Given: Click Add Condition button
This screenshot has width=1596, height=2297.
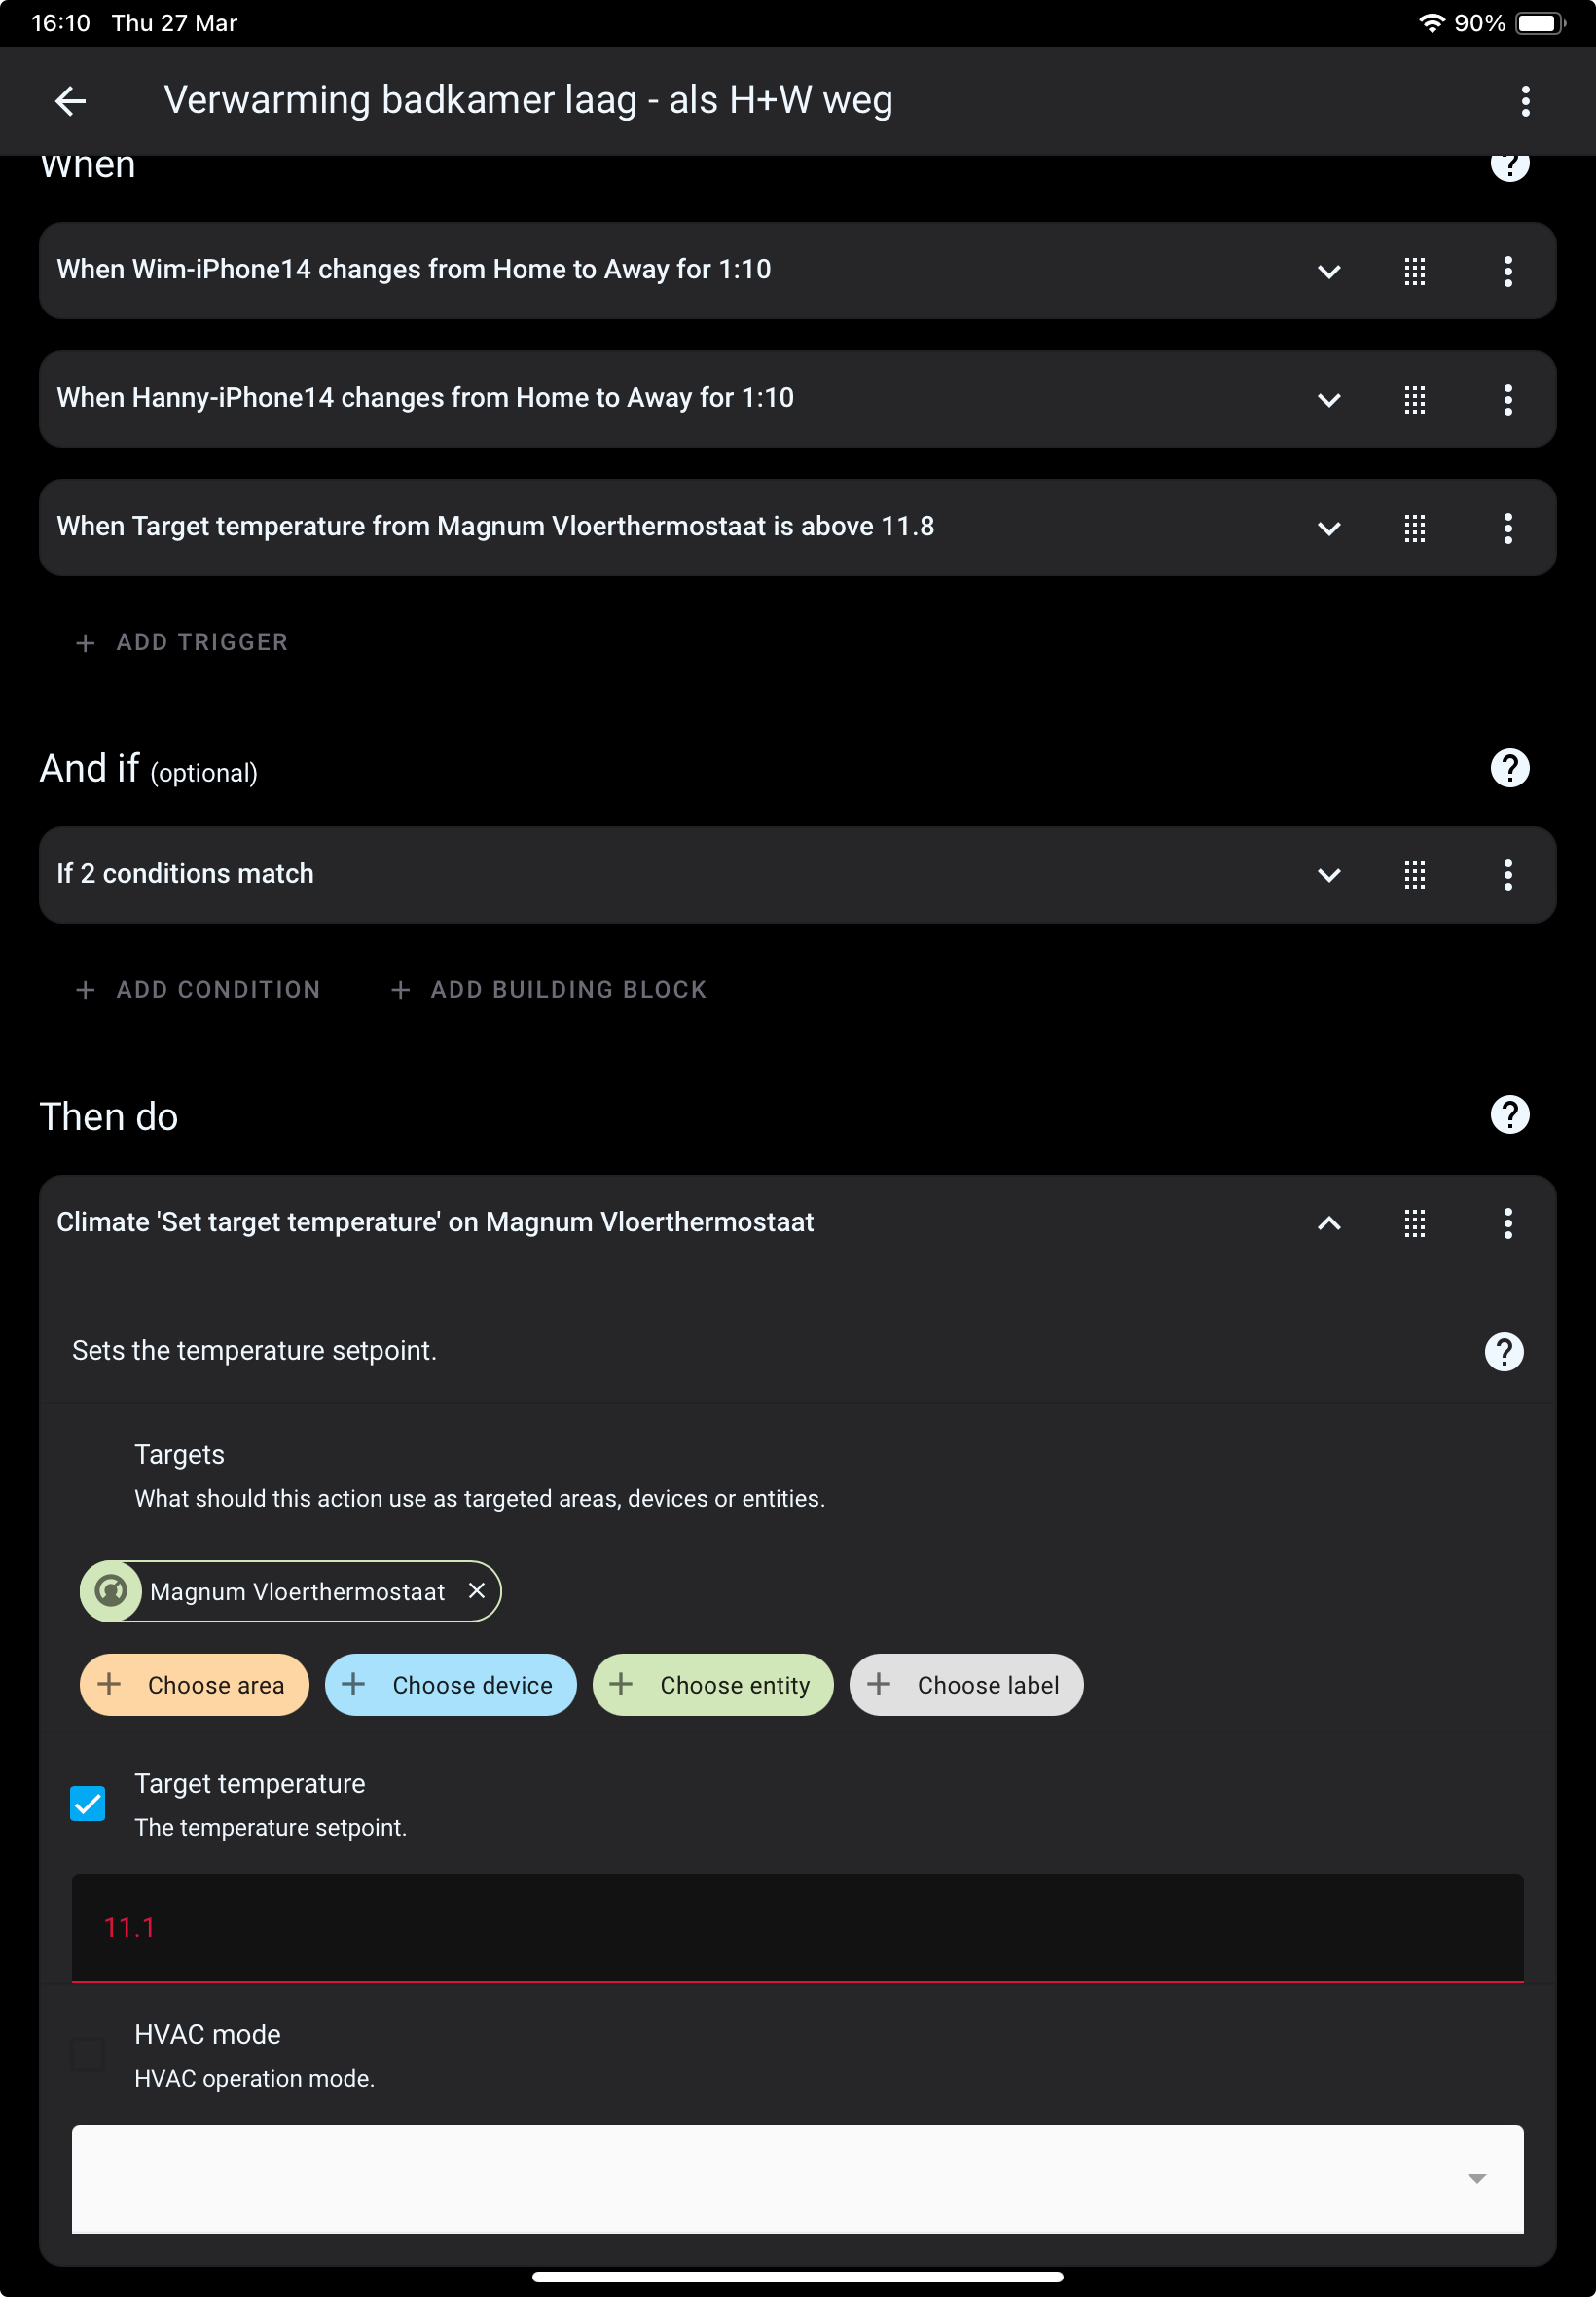Looking at the screenshot, I should (x=198, y=989).
